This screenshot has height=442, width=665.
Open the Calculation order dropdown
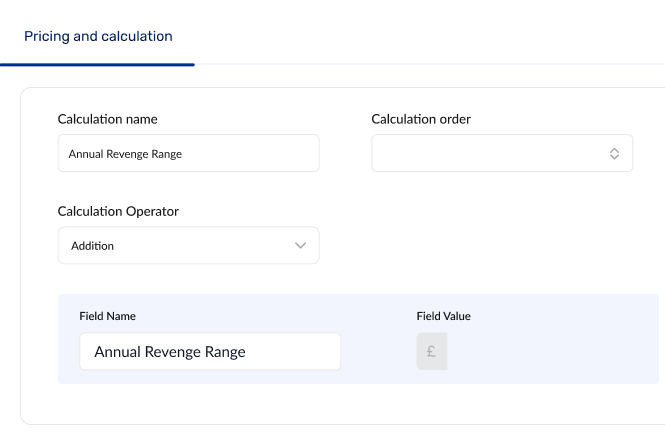[x=501, y=154]
